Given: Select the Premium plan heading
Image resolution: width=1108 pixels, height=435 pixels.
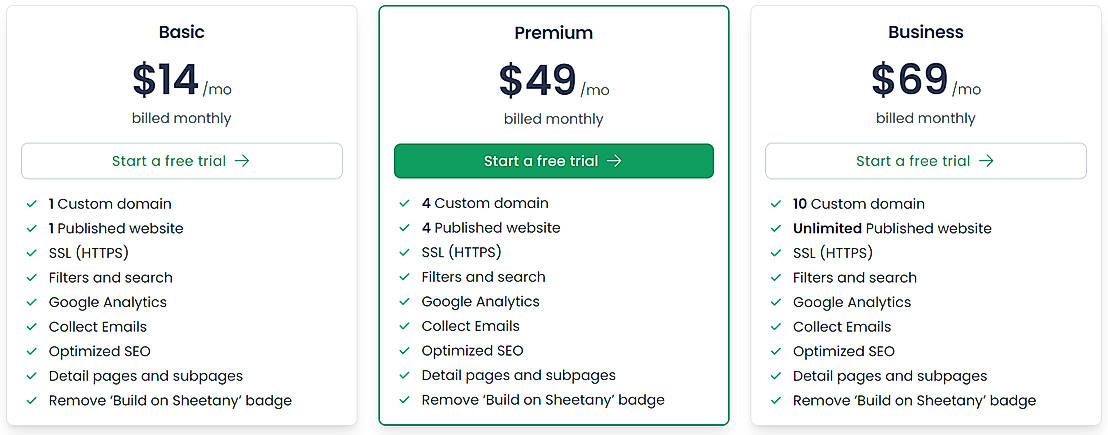Looking at the screenshot, I should (x=553, y=33).
